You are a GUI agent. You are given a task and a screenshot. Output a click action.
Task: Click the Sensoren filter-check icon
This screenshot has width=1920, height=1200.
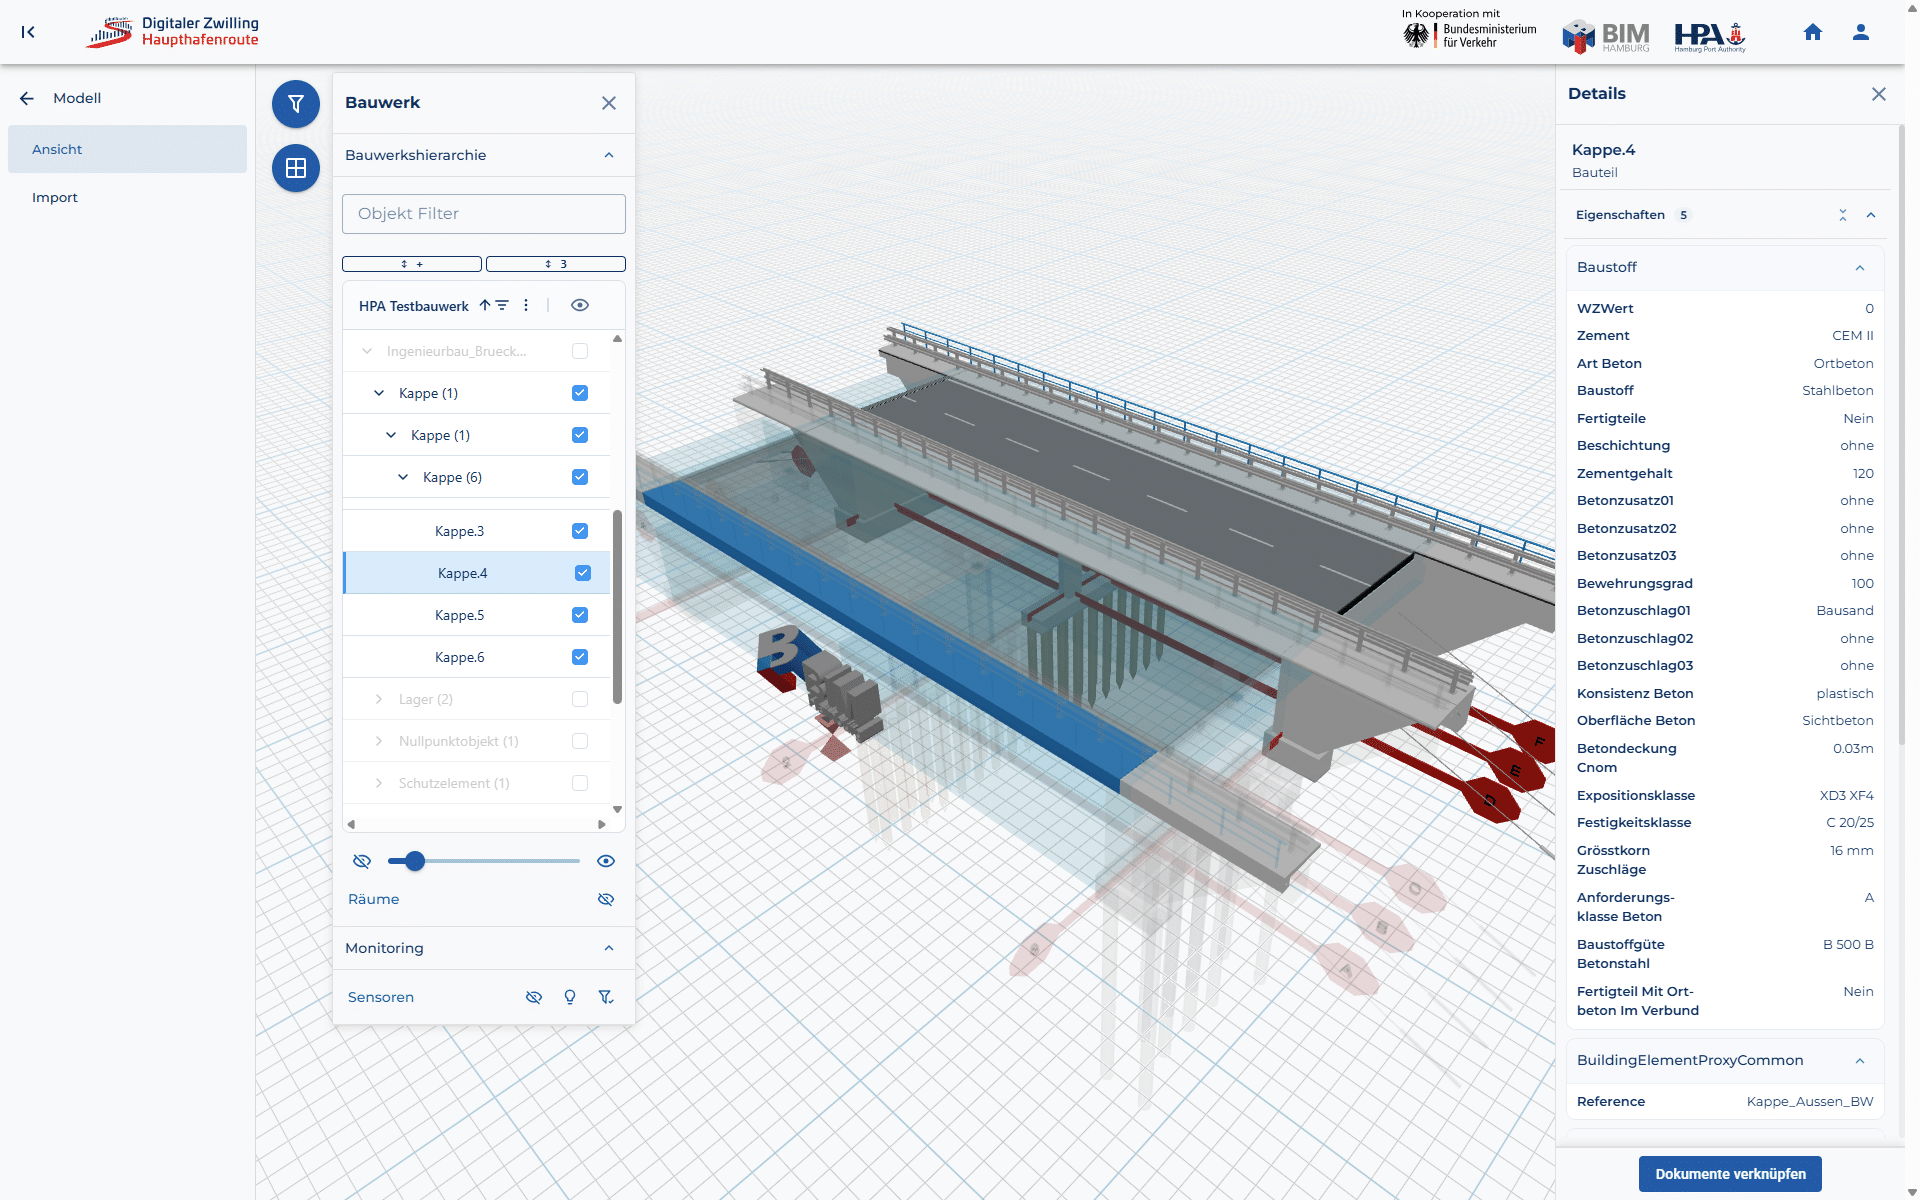click(x=606, y=997)
